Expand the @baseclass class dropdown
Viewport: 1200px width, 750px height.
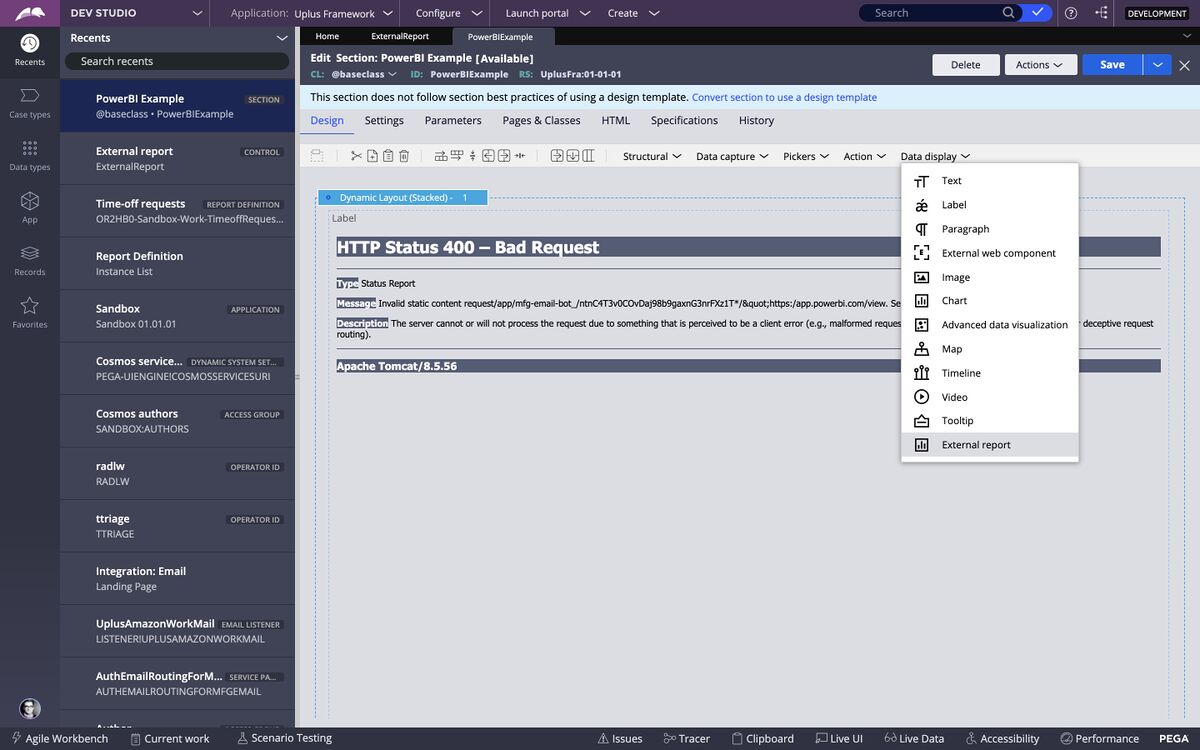pos(364,74)
